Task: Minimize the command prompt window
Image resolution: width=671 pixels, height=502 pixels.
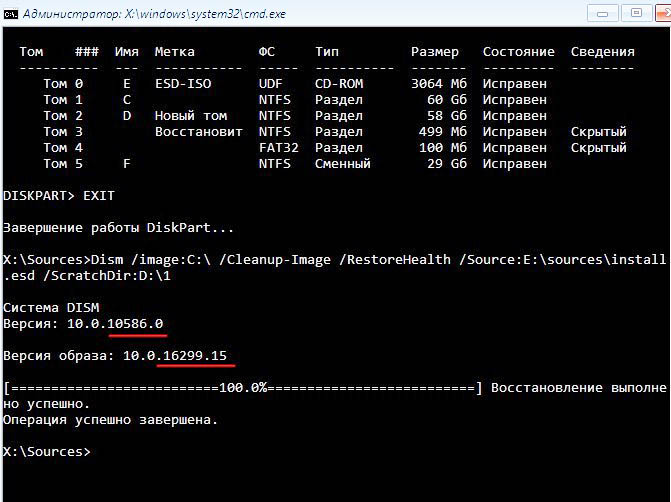Action: (x=601, y=13)
